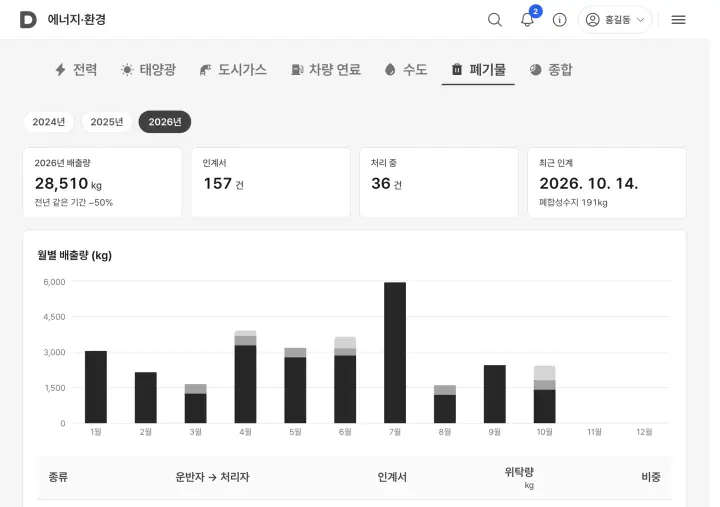
Task: Switch to the 전력 tab
Action: pyautogui.click(x=76, y=70)
